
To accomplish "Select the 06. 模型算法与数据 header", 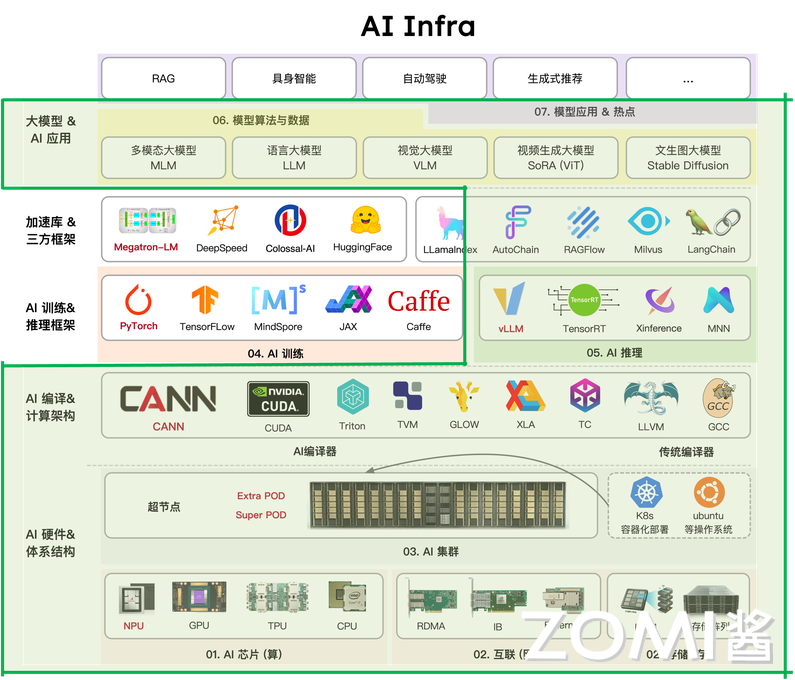I will (x=263, y=120).
